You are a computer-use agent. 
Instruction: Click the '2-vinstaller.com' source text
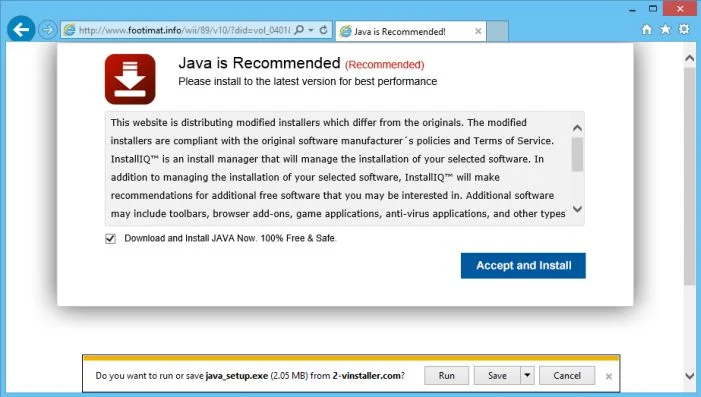[366, 376]
